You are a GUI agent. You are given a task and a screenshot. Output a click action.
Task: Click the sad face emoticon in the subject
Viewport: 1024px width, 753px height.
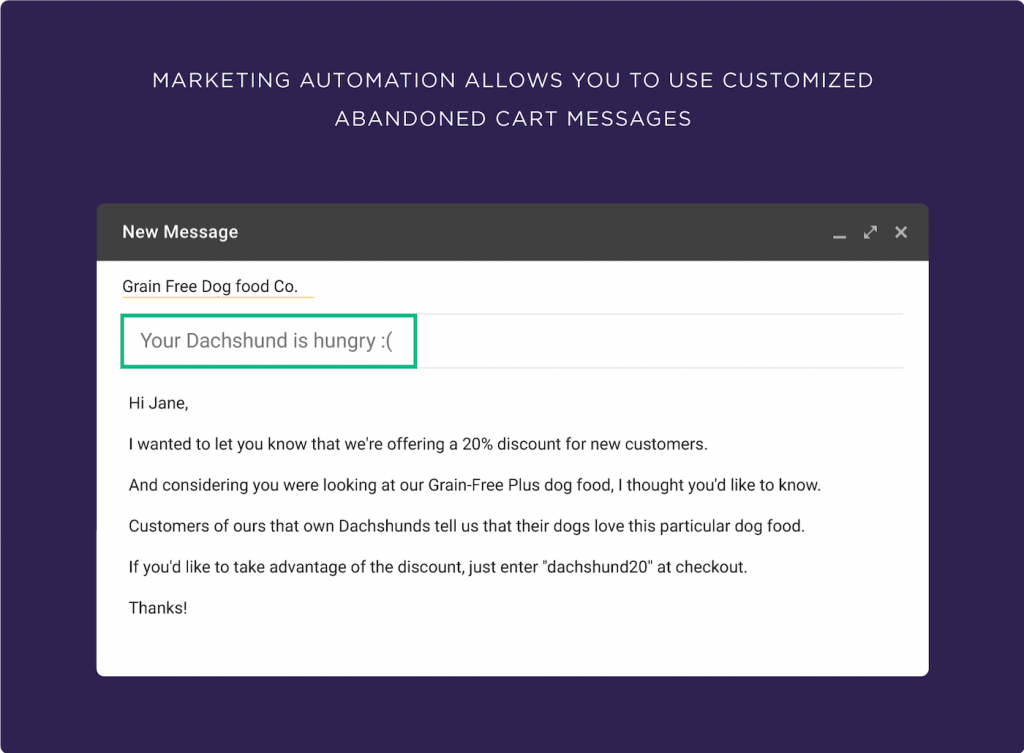[x=386, y=341]
